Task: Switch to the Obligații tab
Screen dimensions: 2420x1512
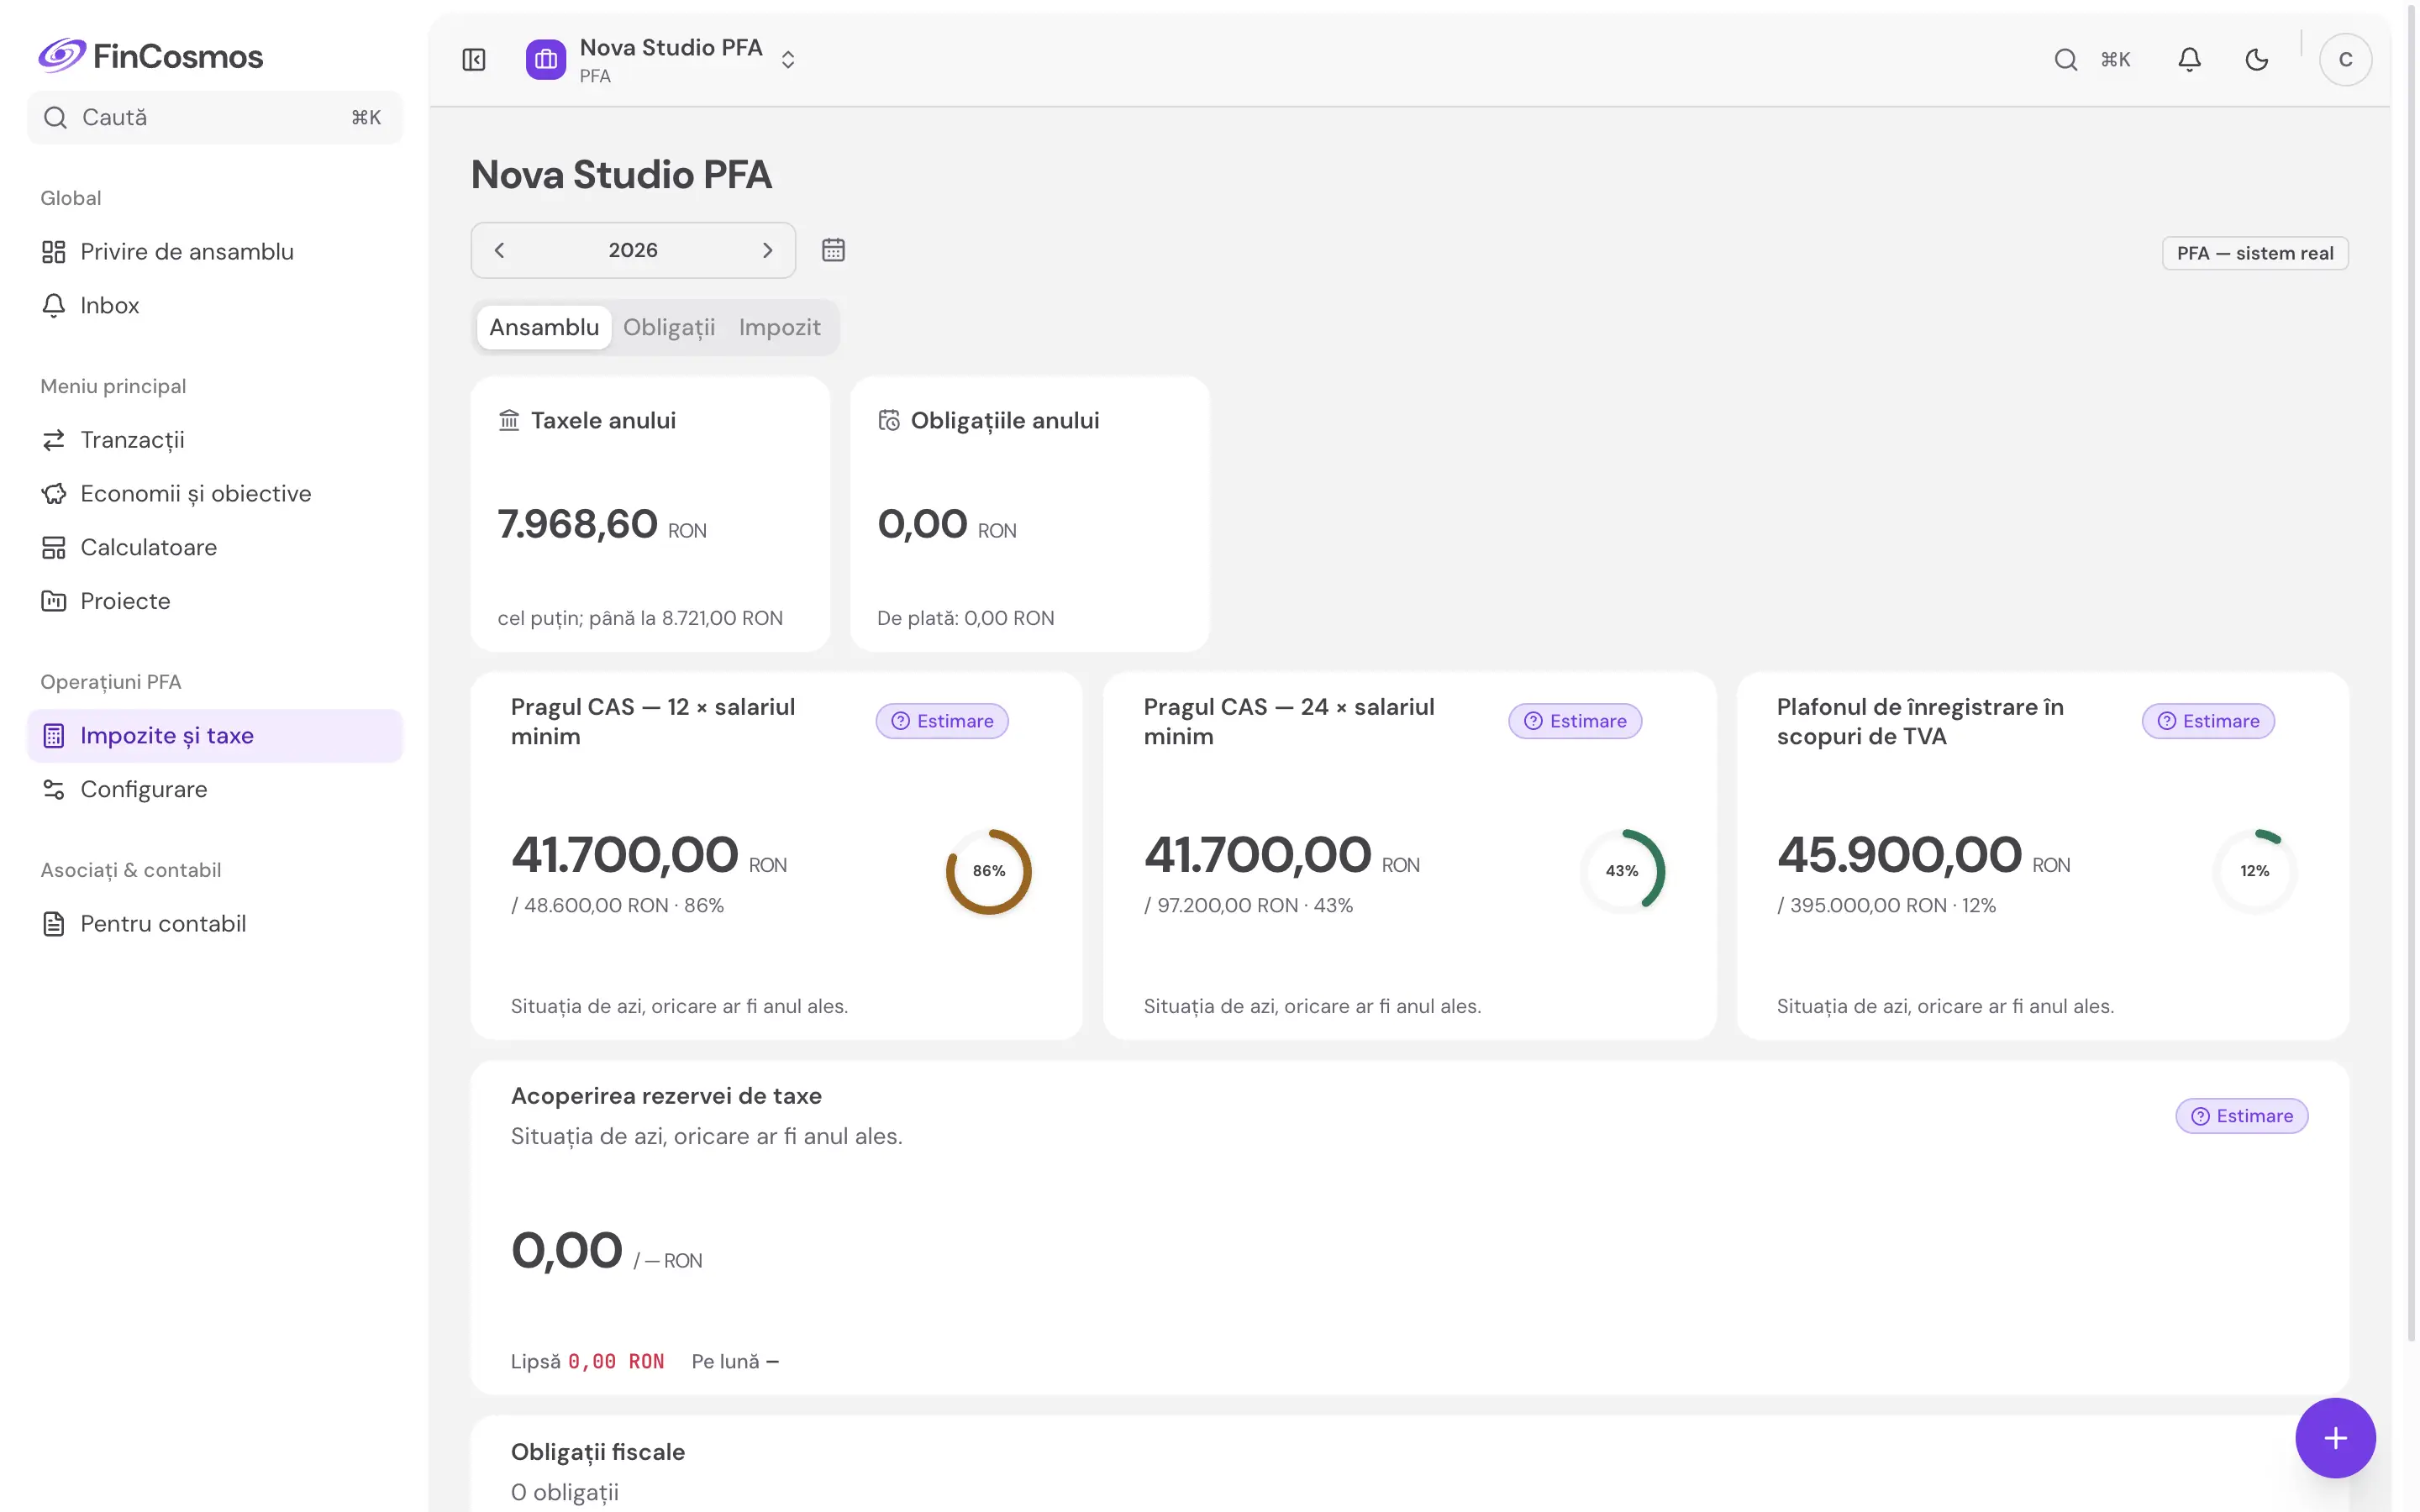Action: pyautogui.click(x=669, y=327)
